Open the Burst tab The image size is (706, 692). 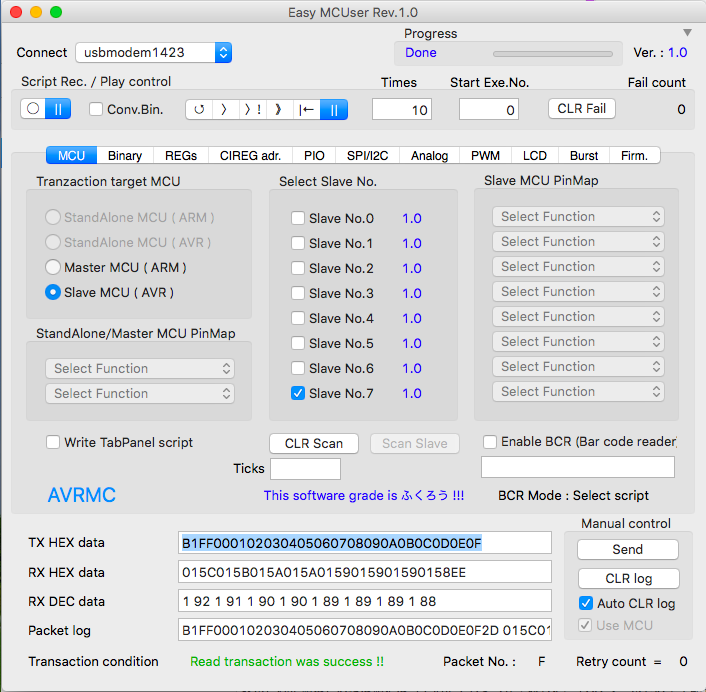click(584, 155)
